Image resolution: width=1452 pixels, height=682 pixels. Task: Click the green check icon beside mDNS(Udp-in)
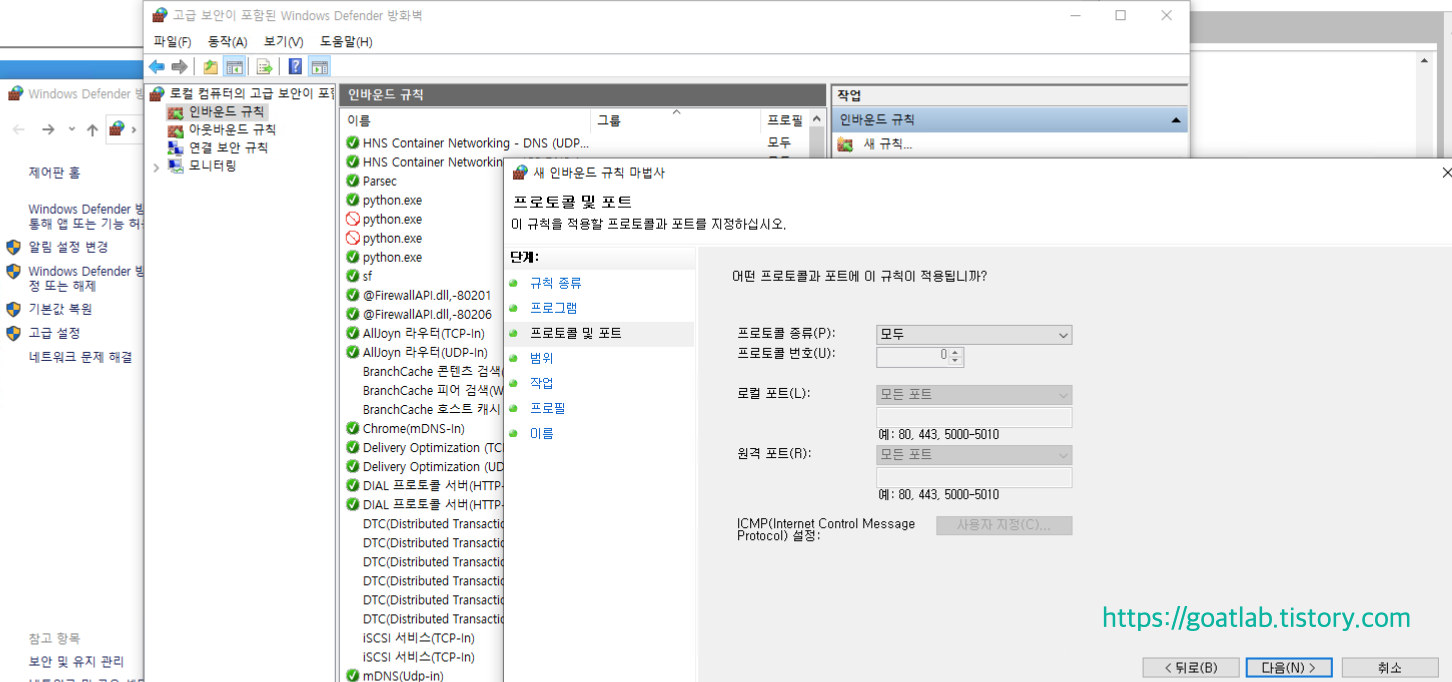click(x=352, y=676)
